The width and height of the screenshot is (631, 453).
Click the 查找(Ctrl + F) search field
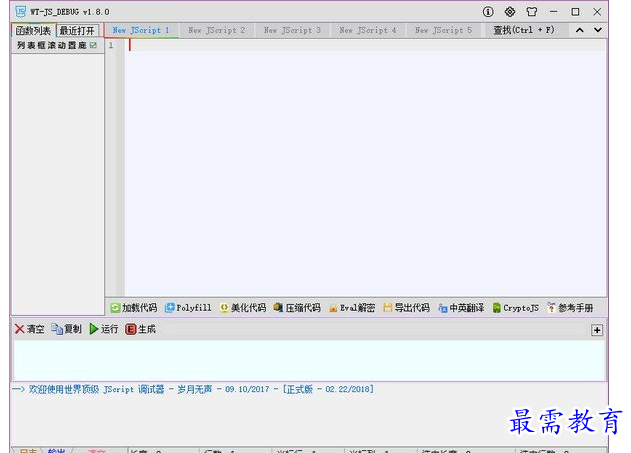[x=525, y=30]
